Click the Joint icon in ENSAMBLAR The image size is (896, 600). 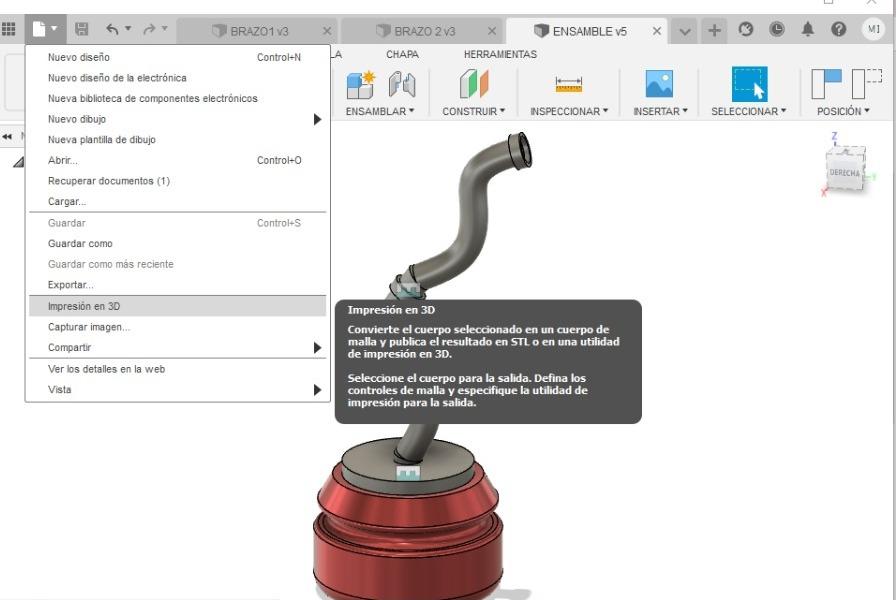[402, 85]
